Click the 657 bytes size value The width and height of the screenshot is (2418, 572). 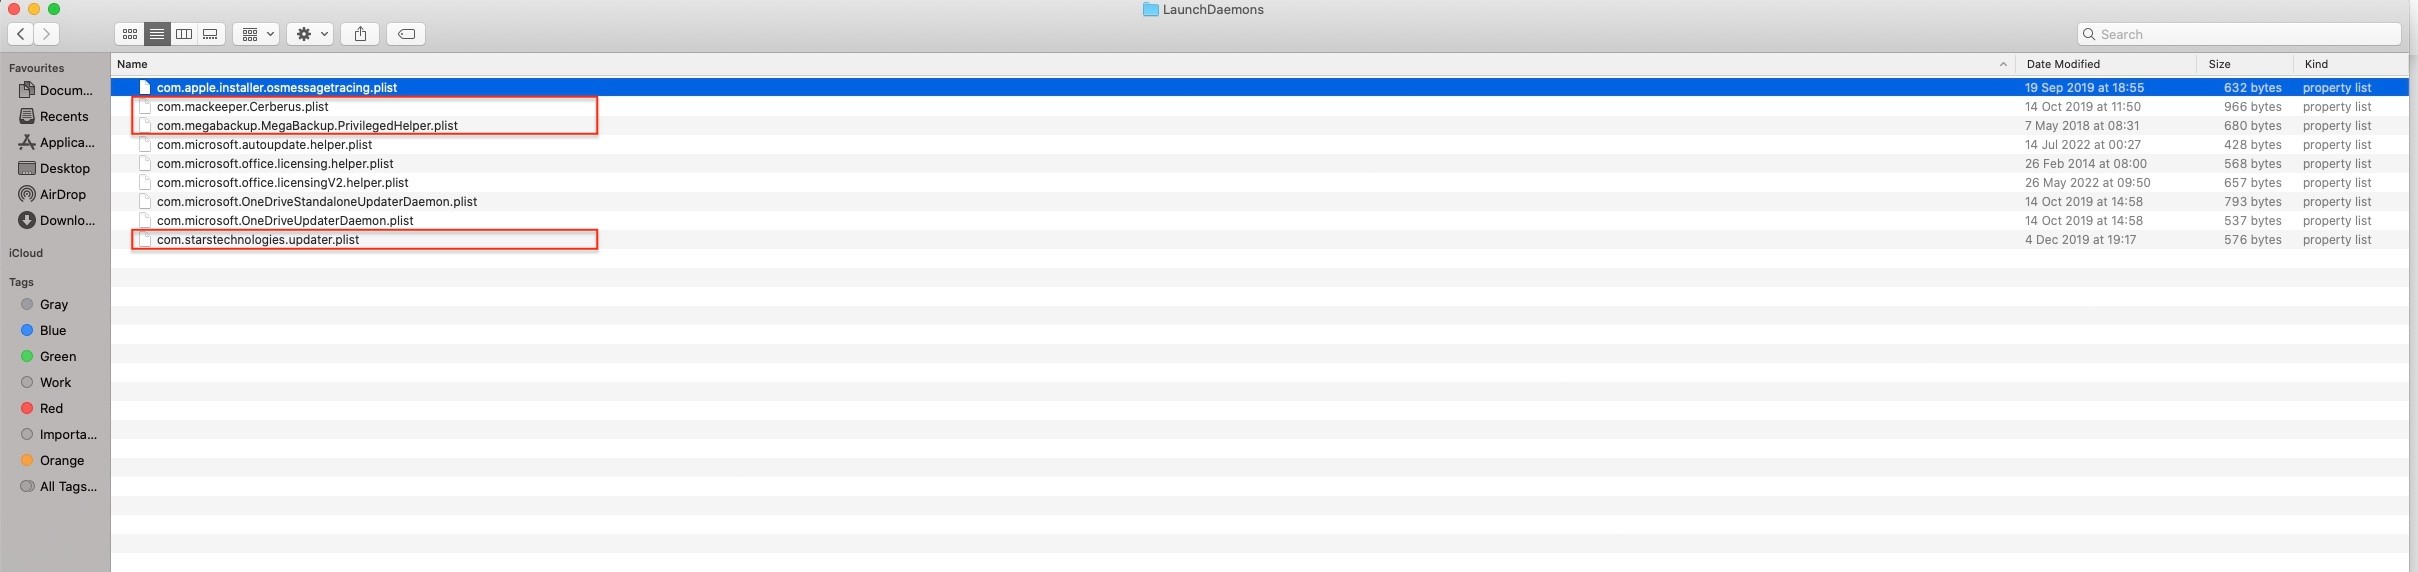[x=2252, y=182]
